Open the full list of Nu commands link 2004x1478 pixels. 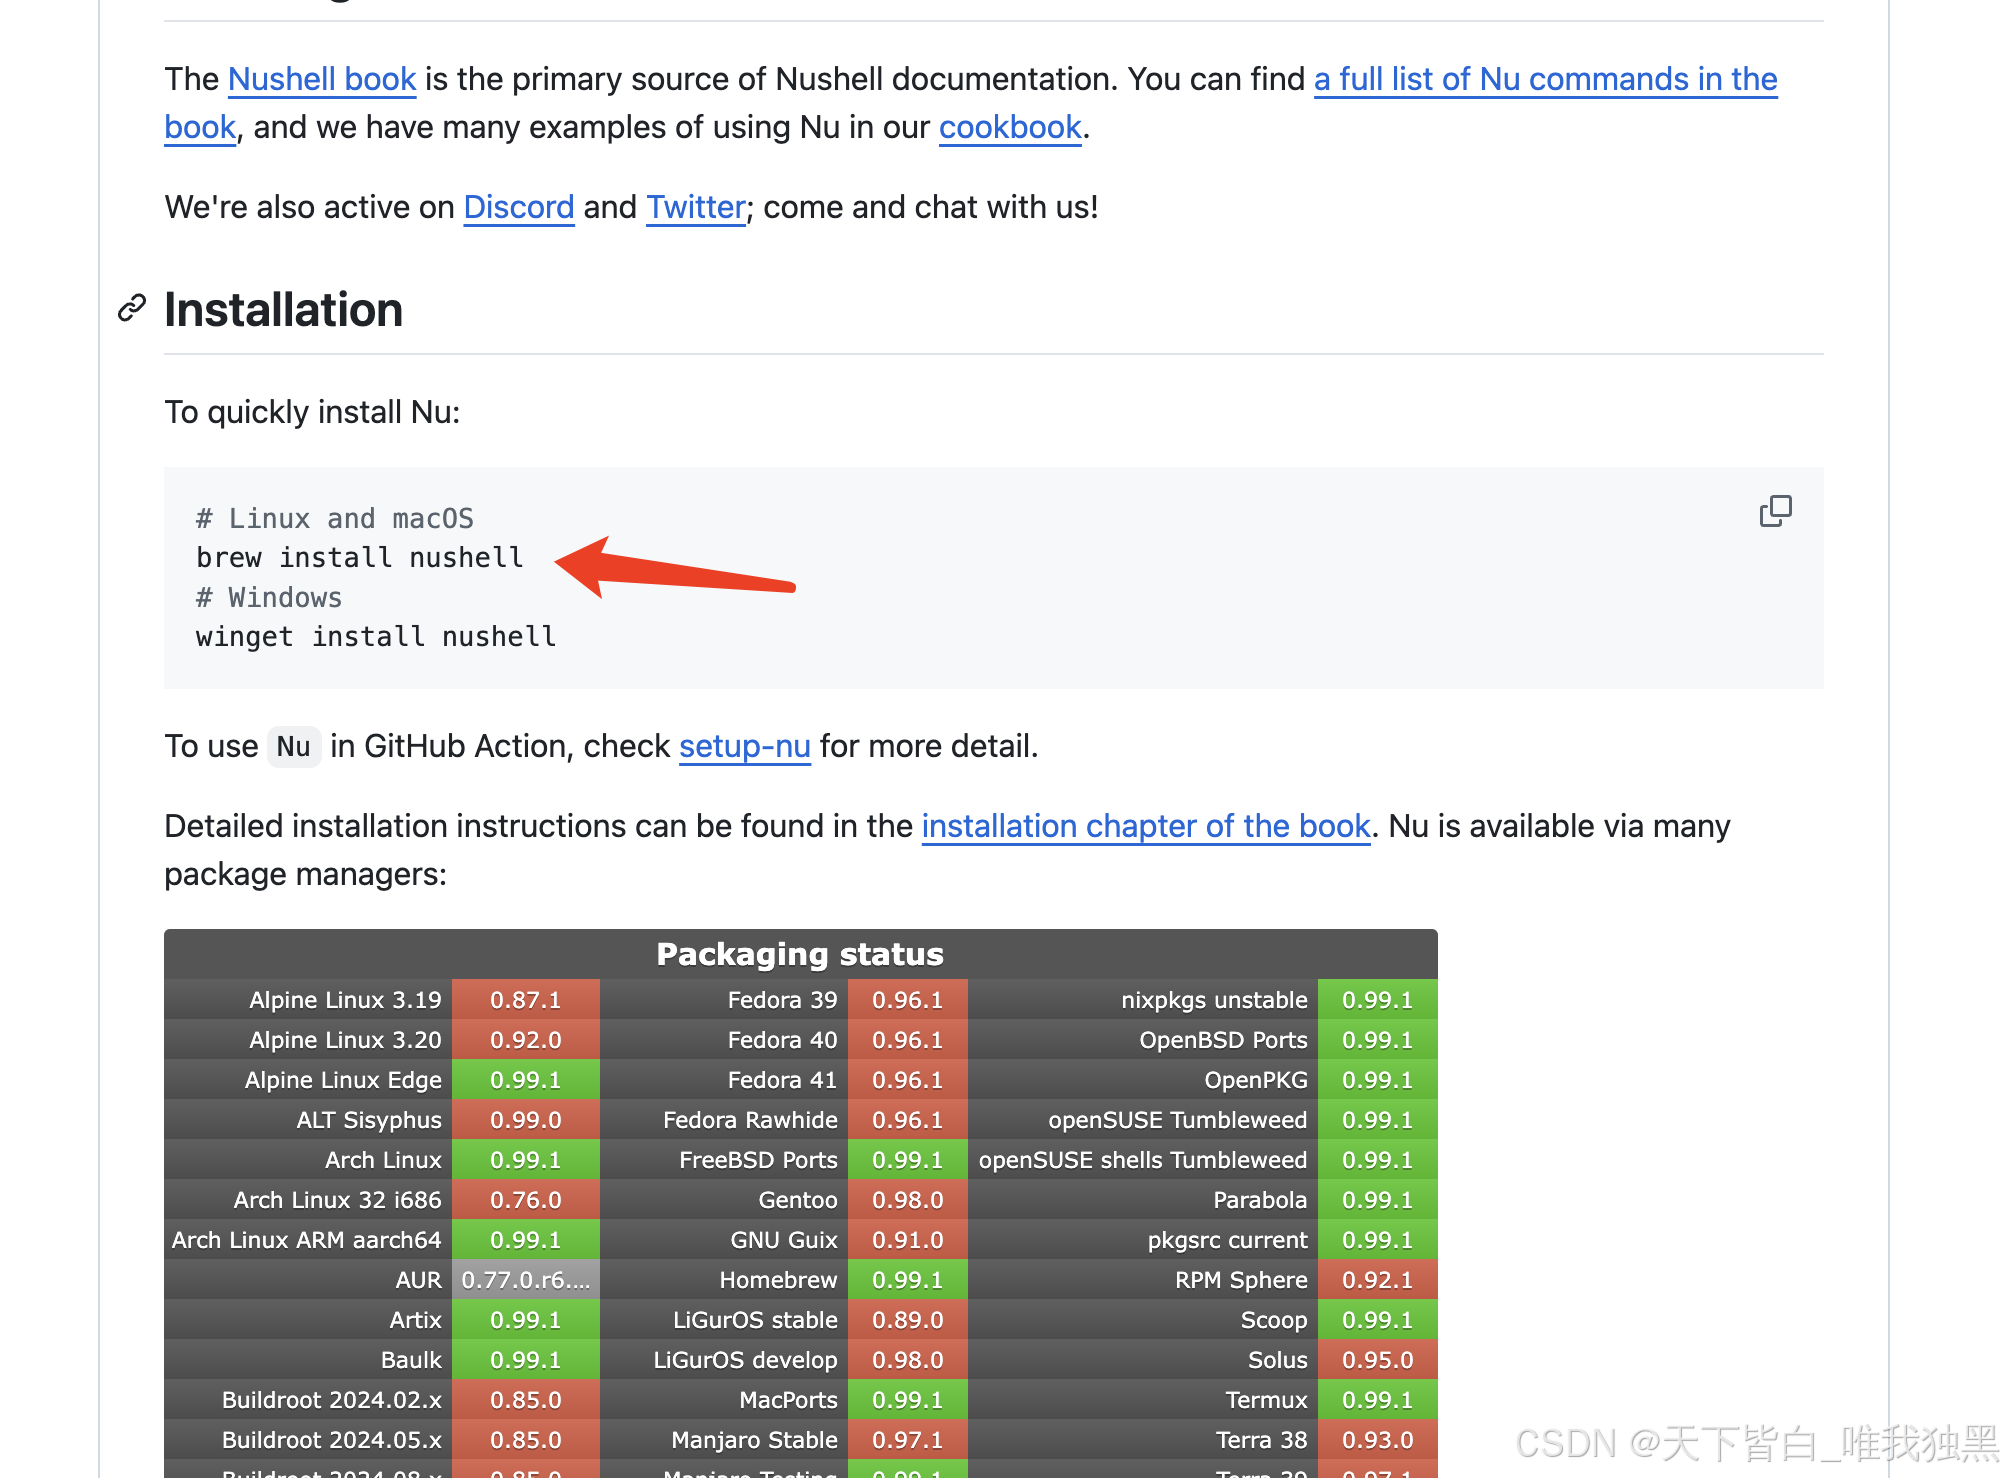pos(1546,79)
